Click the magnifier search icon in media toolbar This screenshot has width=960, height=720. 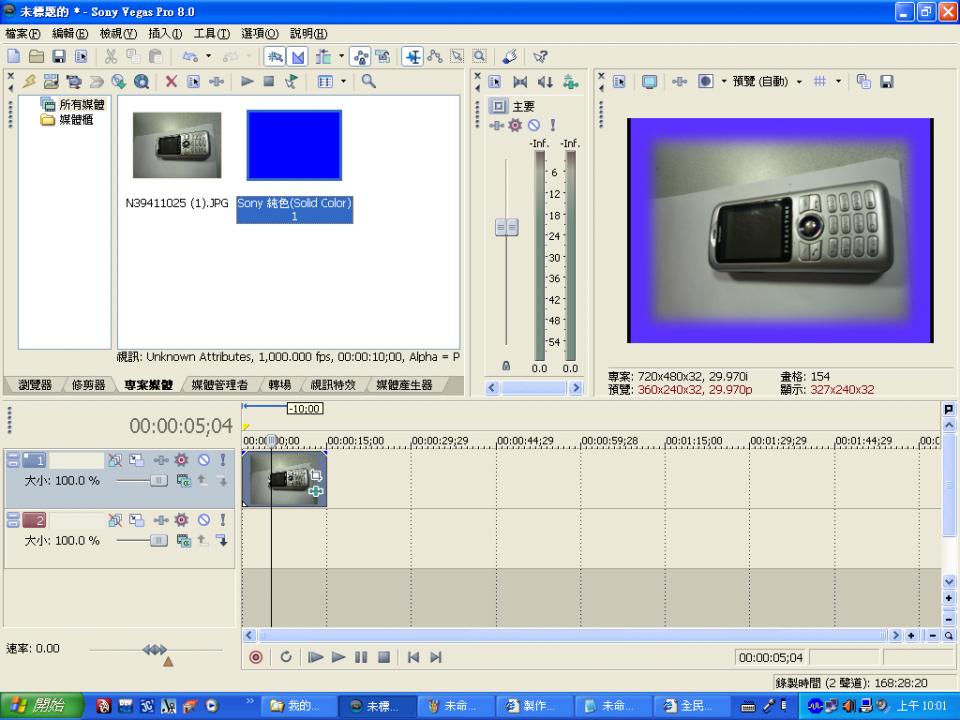(x=368, y=82)
